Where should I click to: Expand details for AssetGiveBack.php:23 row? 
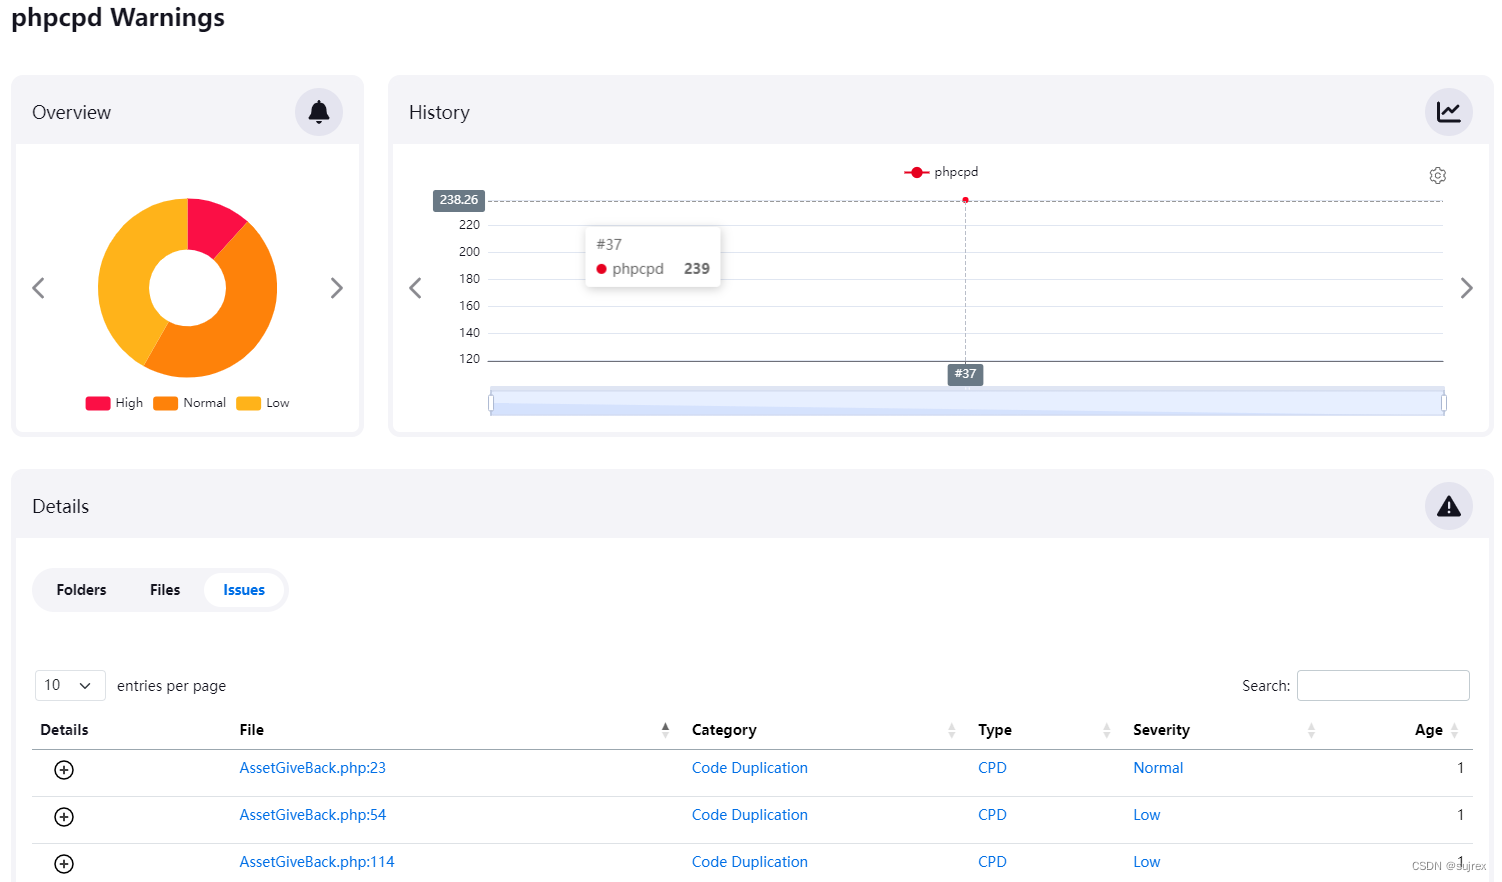click(64, 770)
